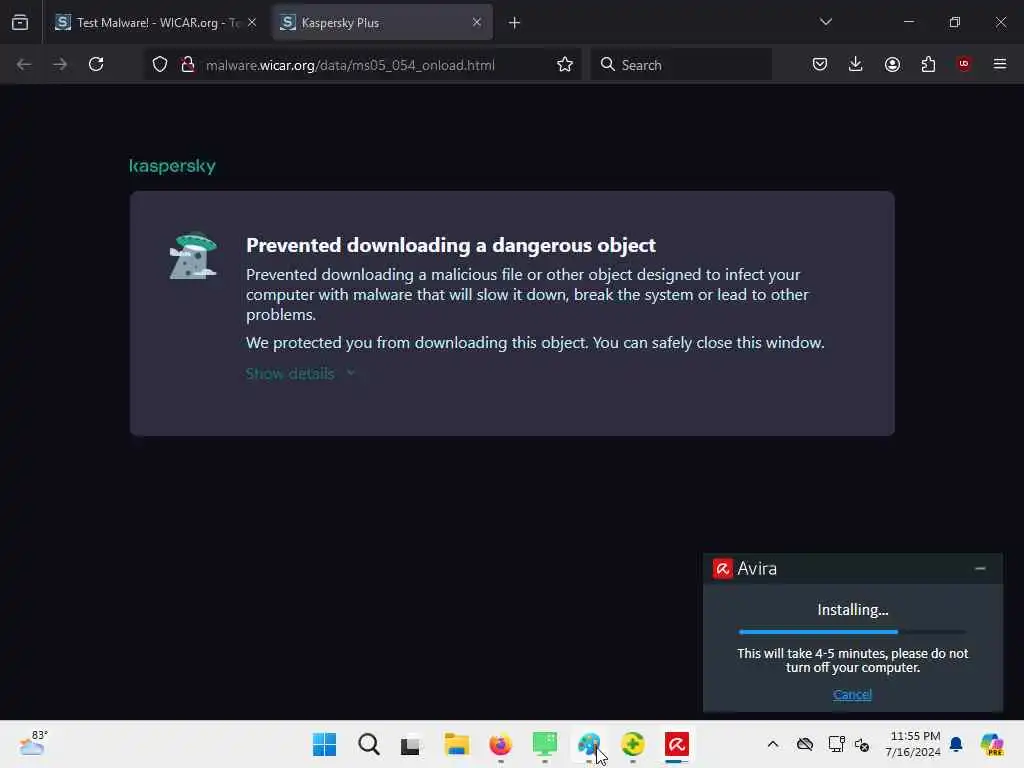Open Task View on taskbar

click(411, 744)
